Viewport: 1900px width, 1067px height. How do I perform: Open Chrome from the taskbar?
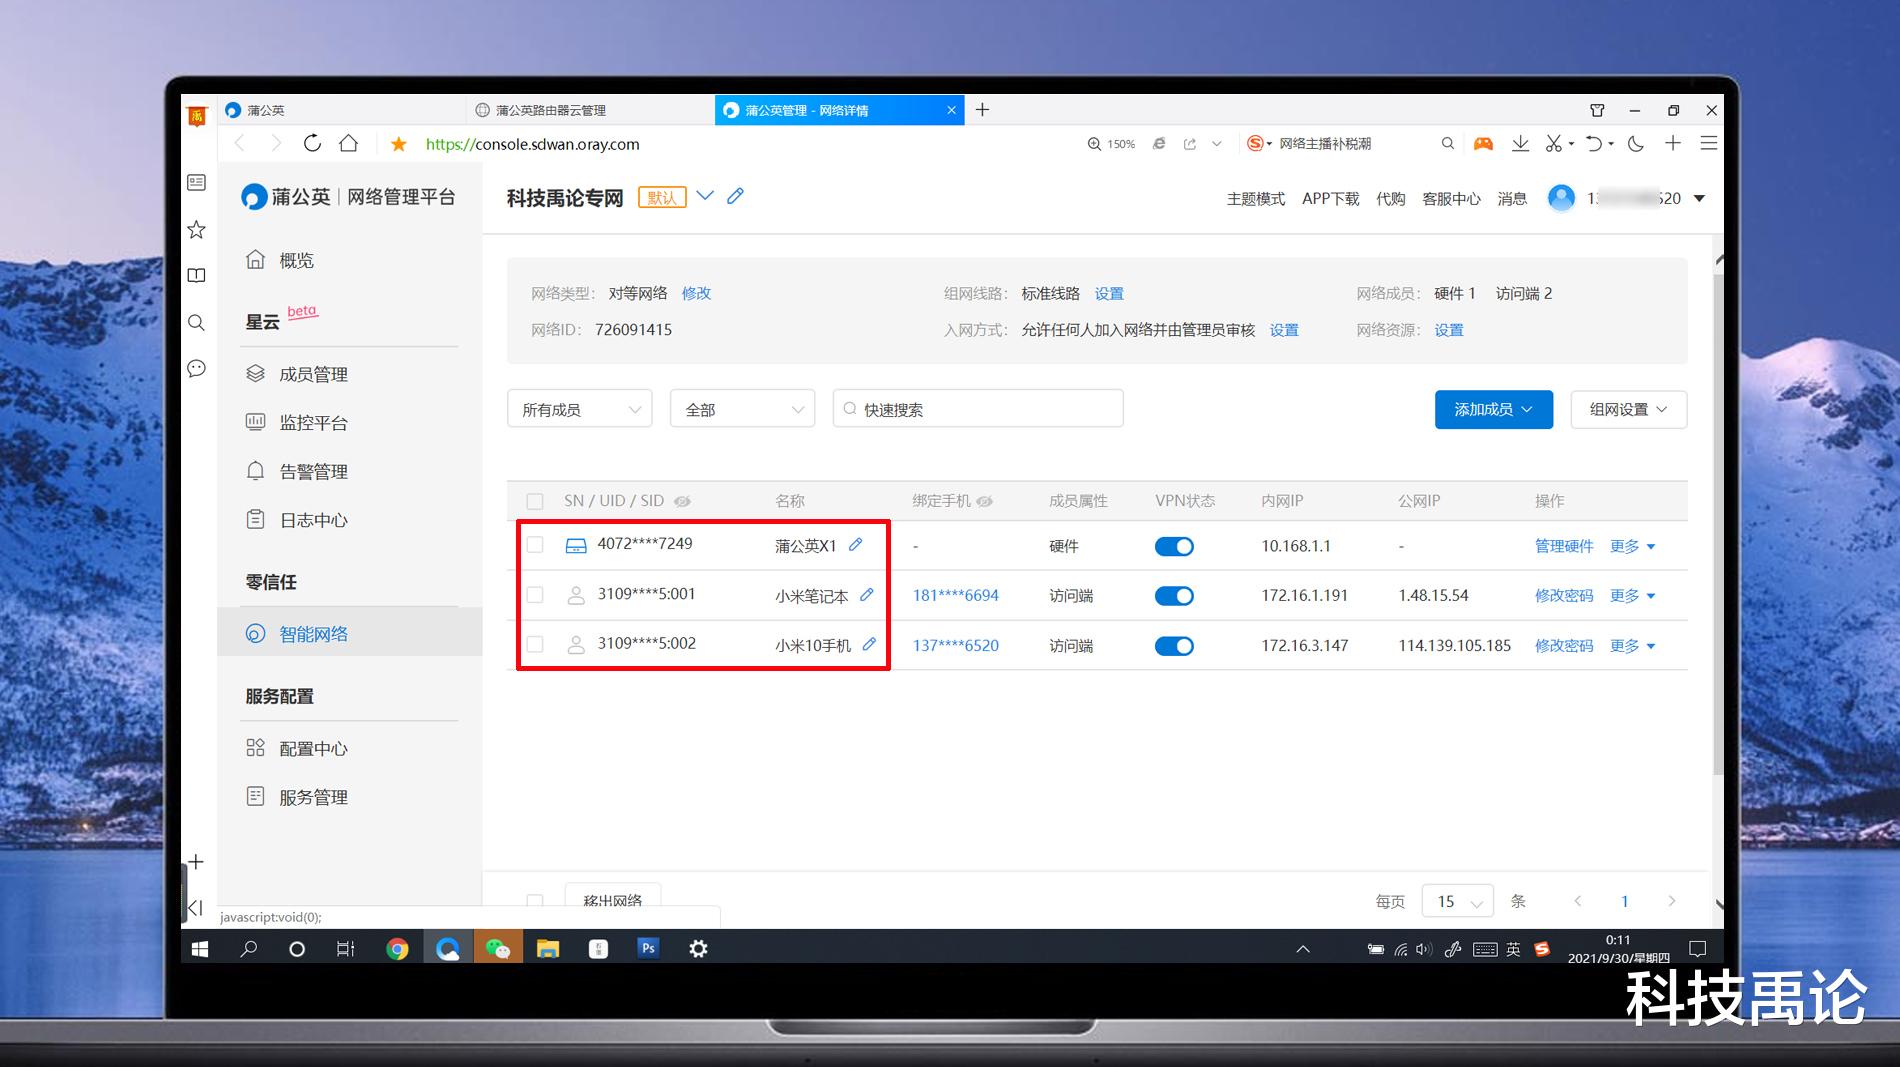click(397, 949)
